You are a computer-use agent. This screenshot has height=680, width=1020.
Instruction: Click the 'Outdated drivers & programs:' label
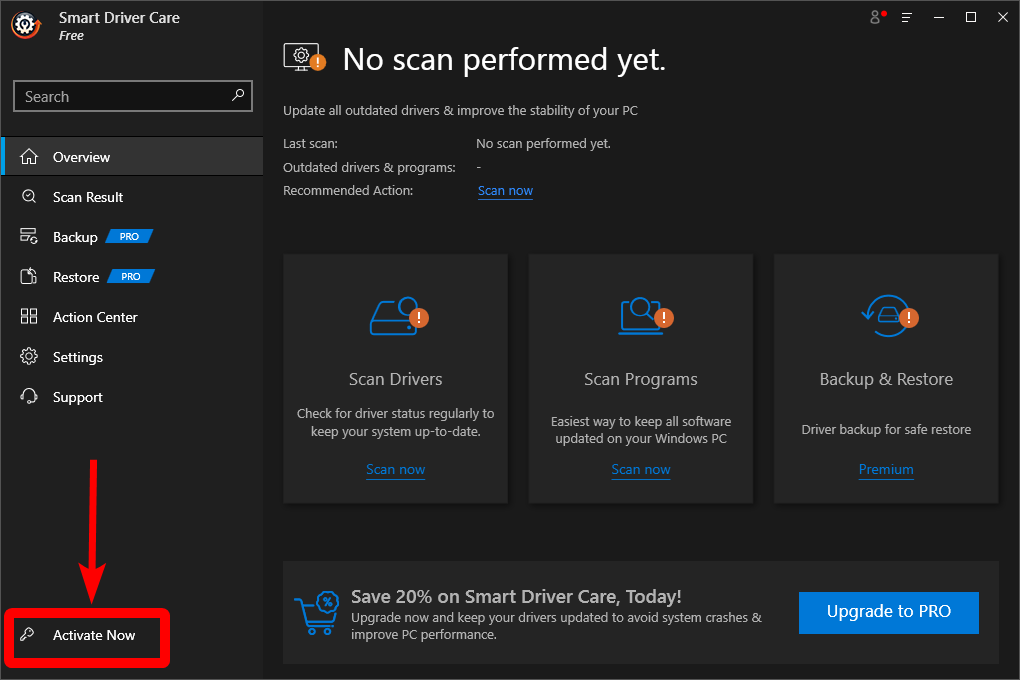(369, 167)
